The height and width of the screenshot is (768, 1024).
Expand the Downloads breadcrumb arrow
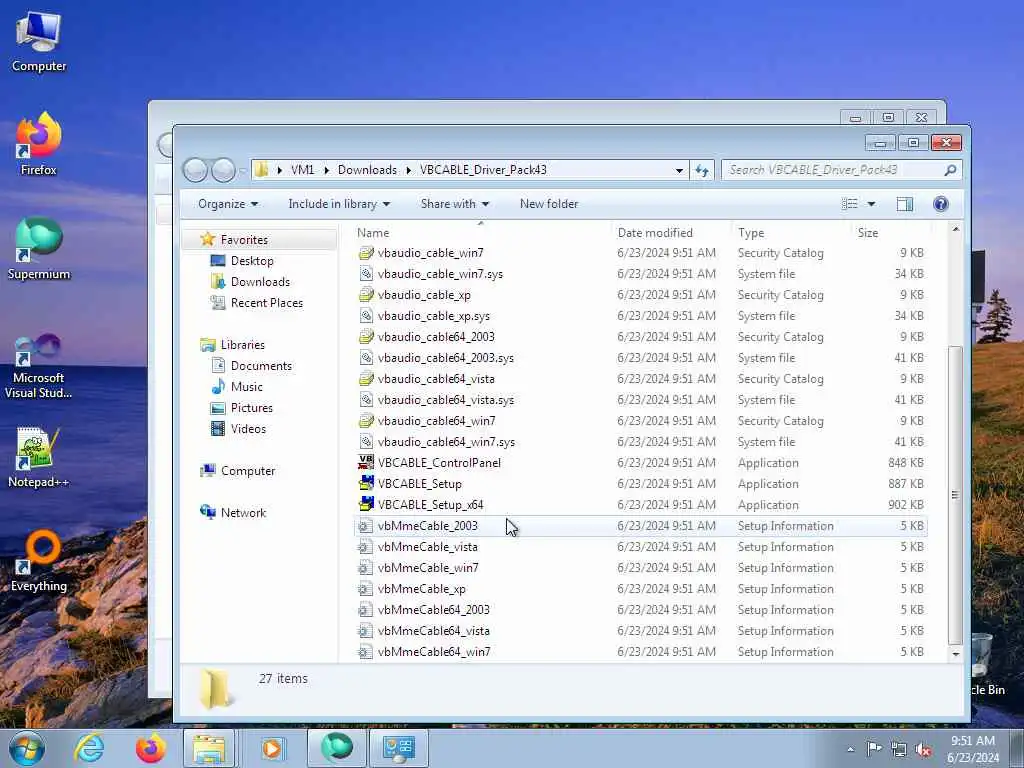[409, 170]
